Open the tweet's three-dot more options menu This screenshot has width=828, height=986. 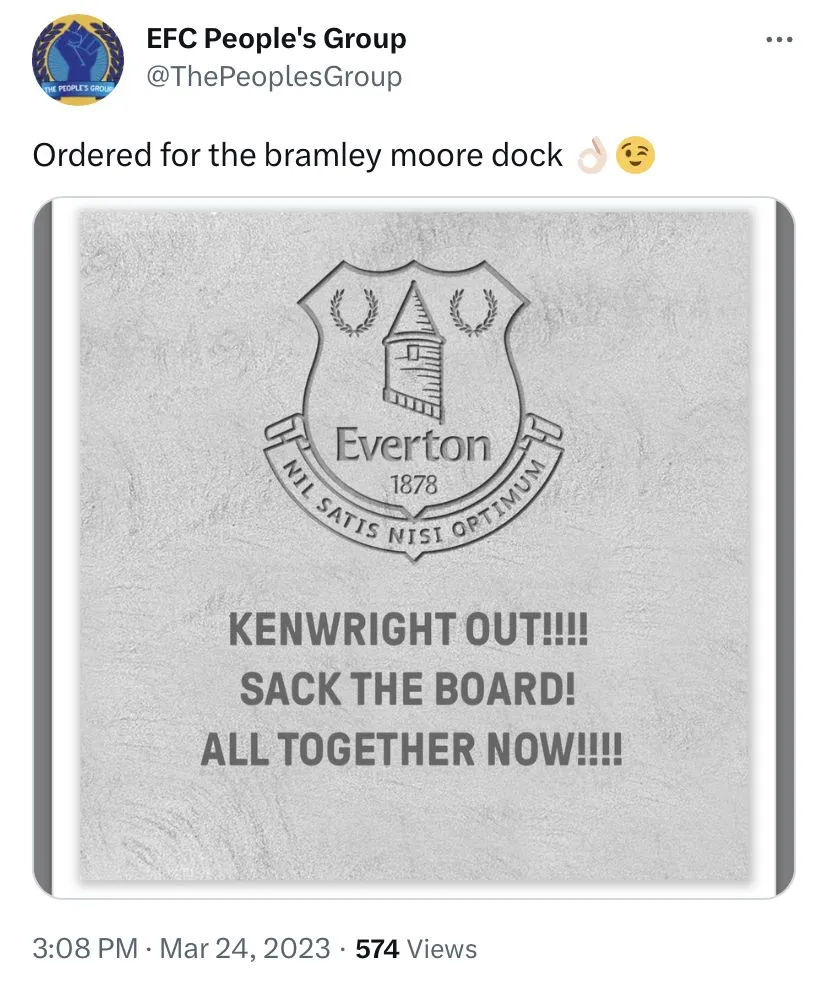pos(778,40)
